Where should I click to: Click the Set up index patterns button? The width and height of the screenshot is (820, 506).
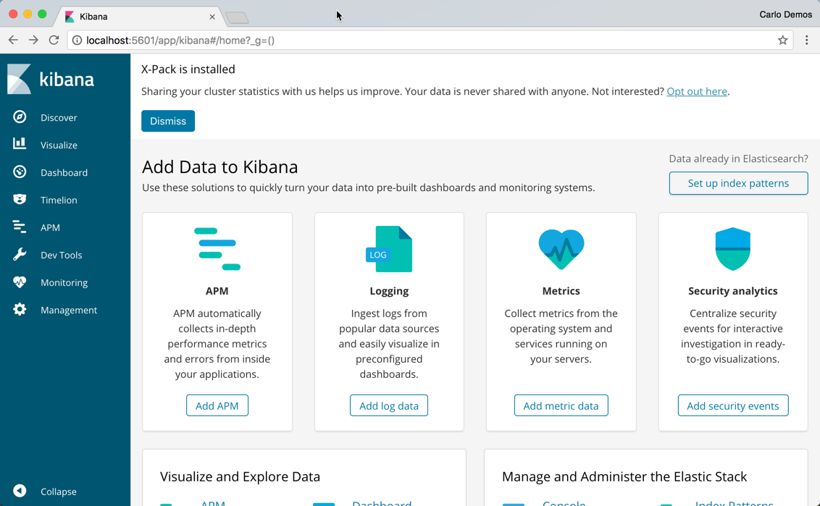click(738, 183)
